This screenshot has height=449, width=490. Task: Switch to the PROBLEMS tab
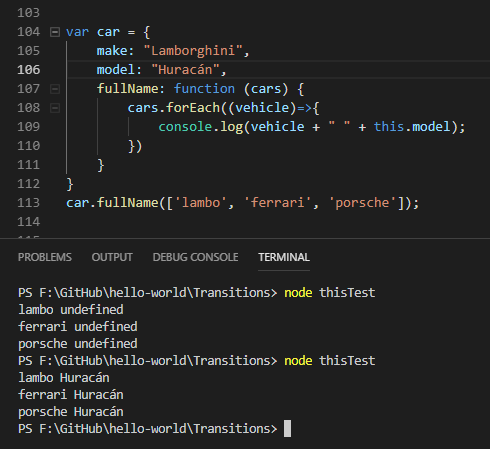point(45,257)
